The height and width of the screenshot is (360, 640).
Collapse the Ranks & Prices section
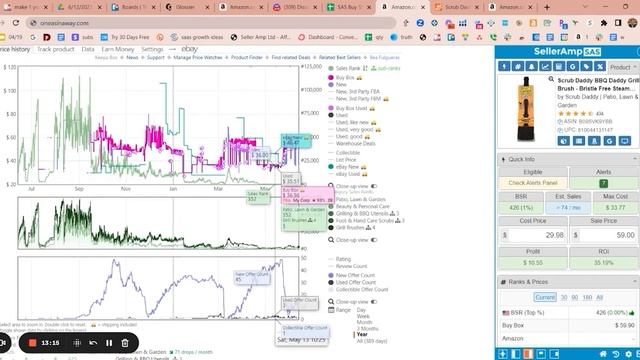tap(635, 282)
